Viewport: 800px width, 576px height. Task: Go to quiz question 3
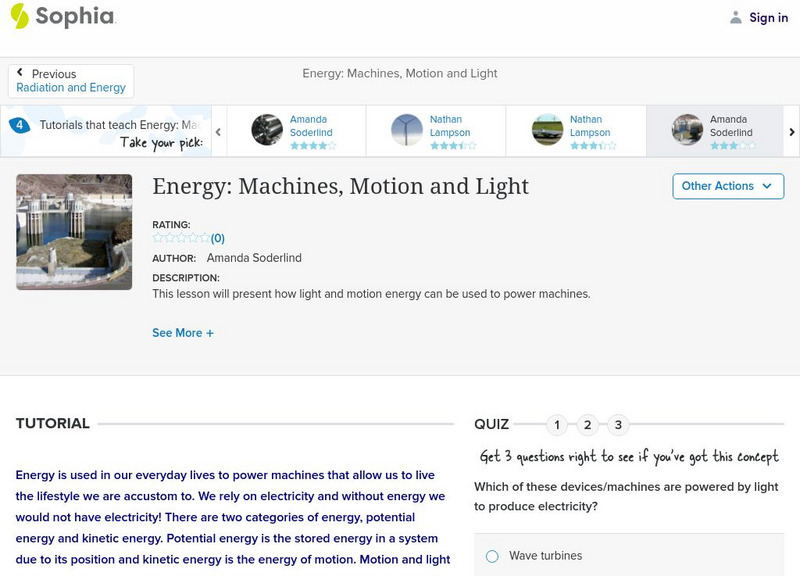618,425
